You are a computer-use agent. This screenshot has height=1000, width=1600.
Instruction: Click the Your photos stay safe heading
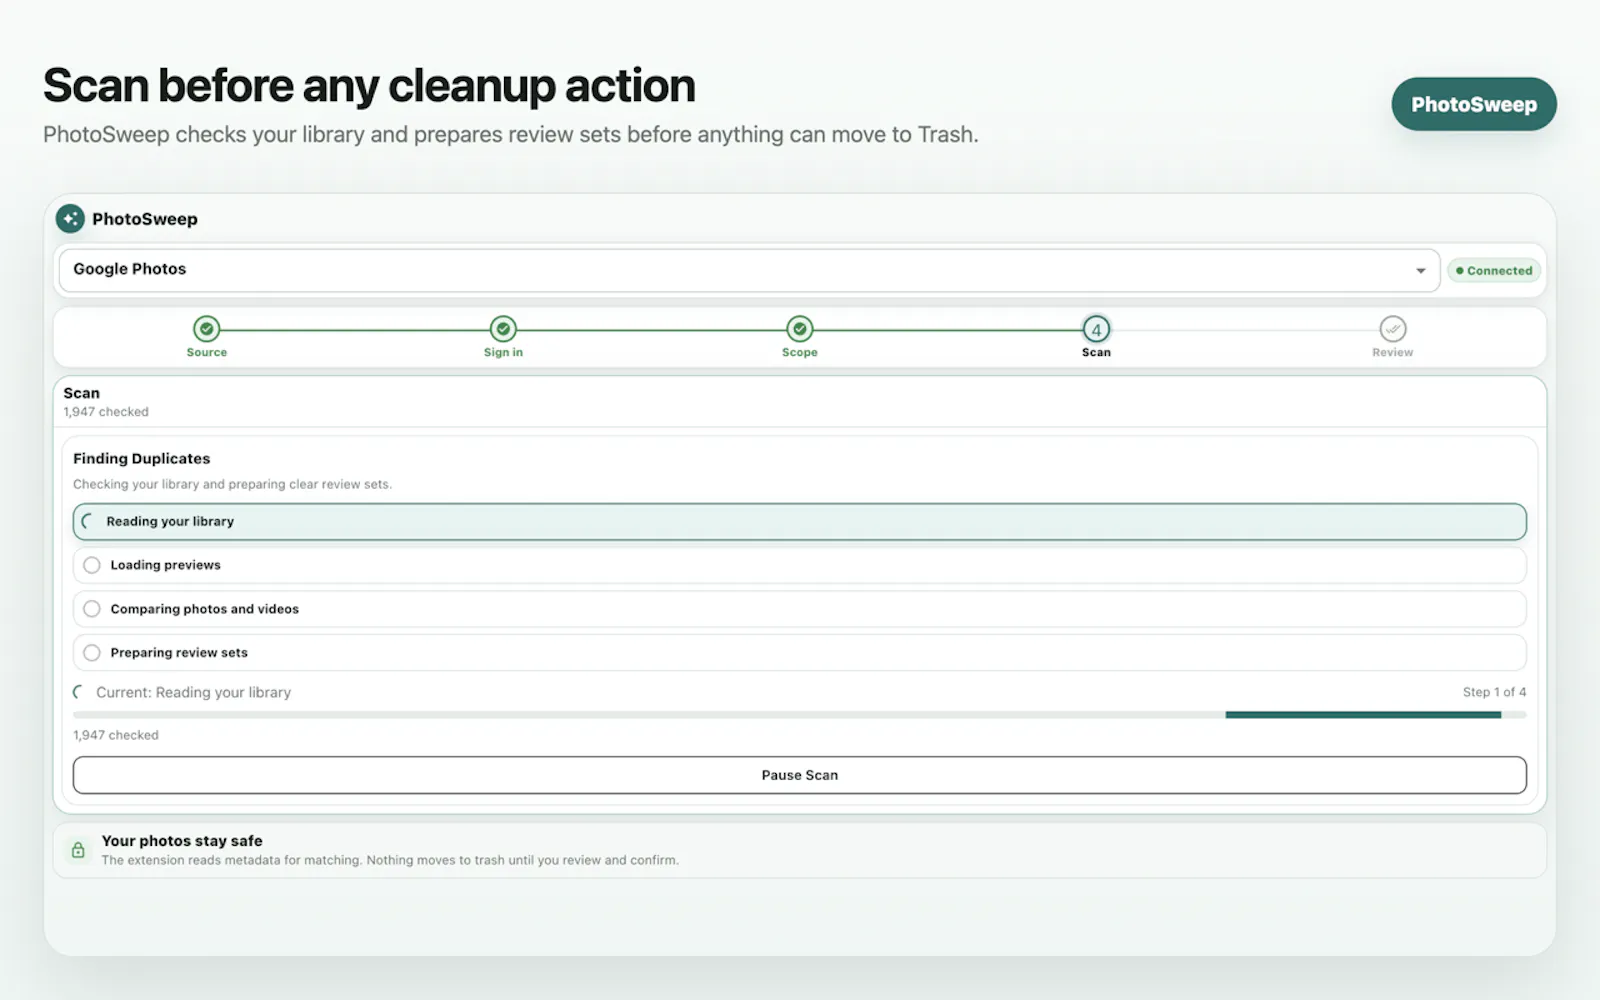[182, 841]
